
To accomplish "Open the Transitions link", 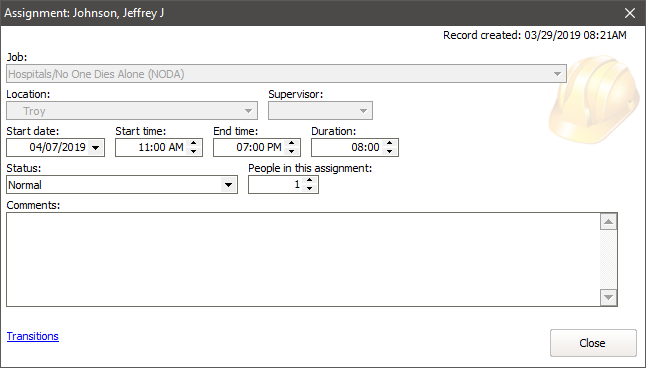I will [x=33, y=336].
